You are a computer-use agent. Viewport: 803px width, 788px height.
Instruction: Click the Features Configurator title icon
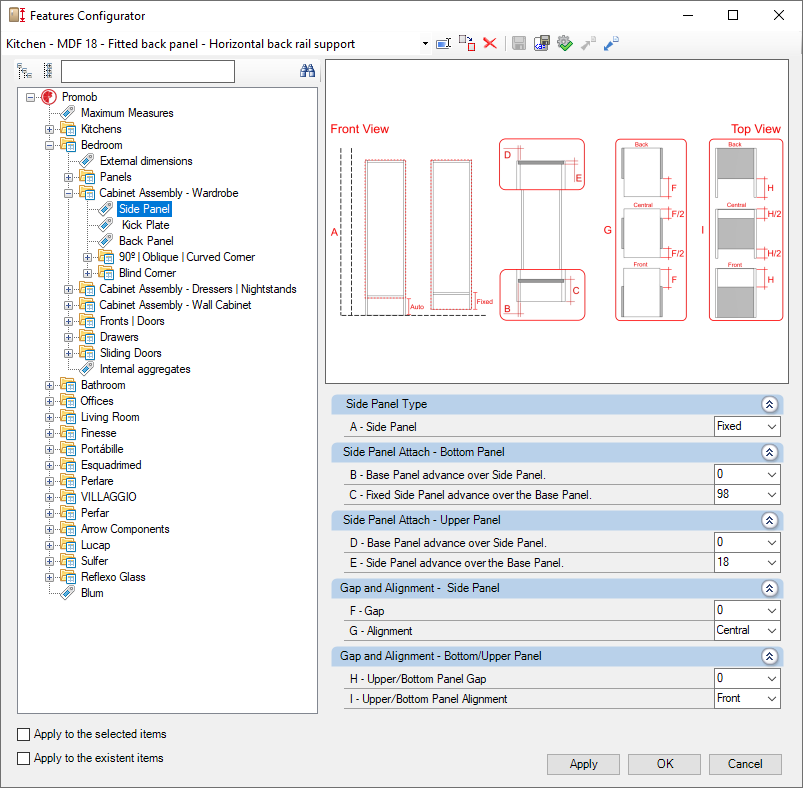tap(17, 15)
